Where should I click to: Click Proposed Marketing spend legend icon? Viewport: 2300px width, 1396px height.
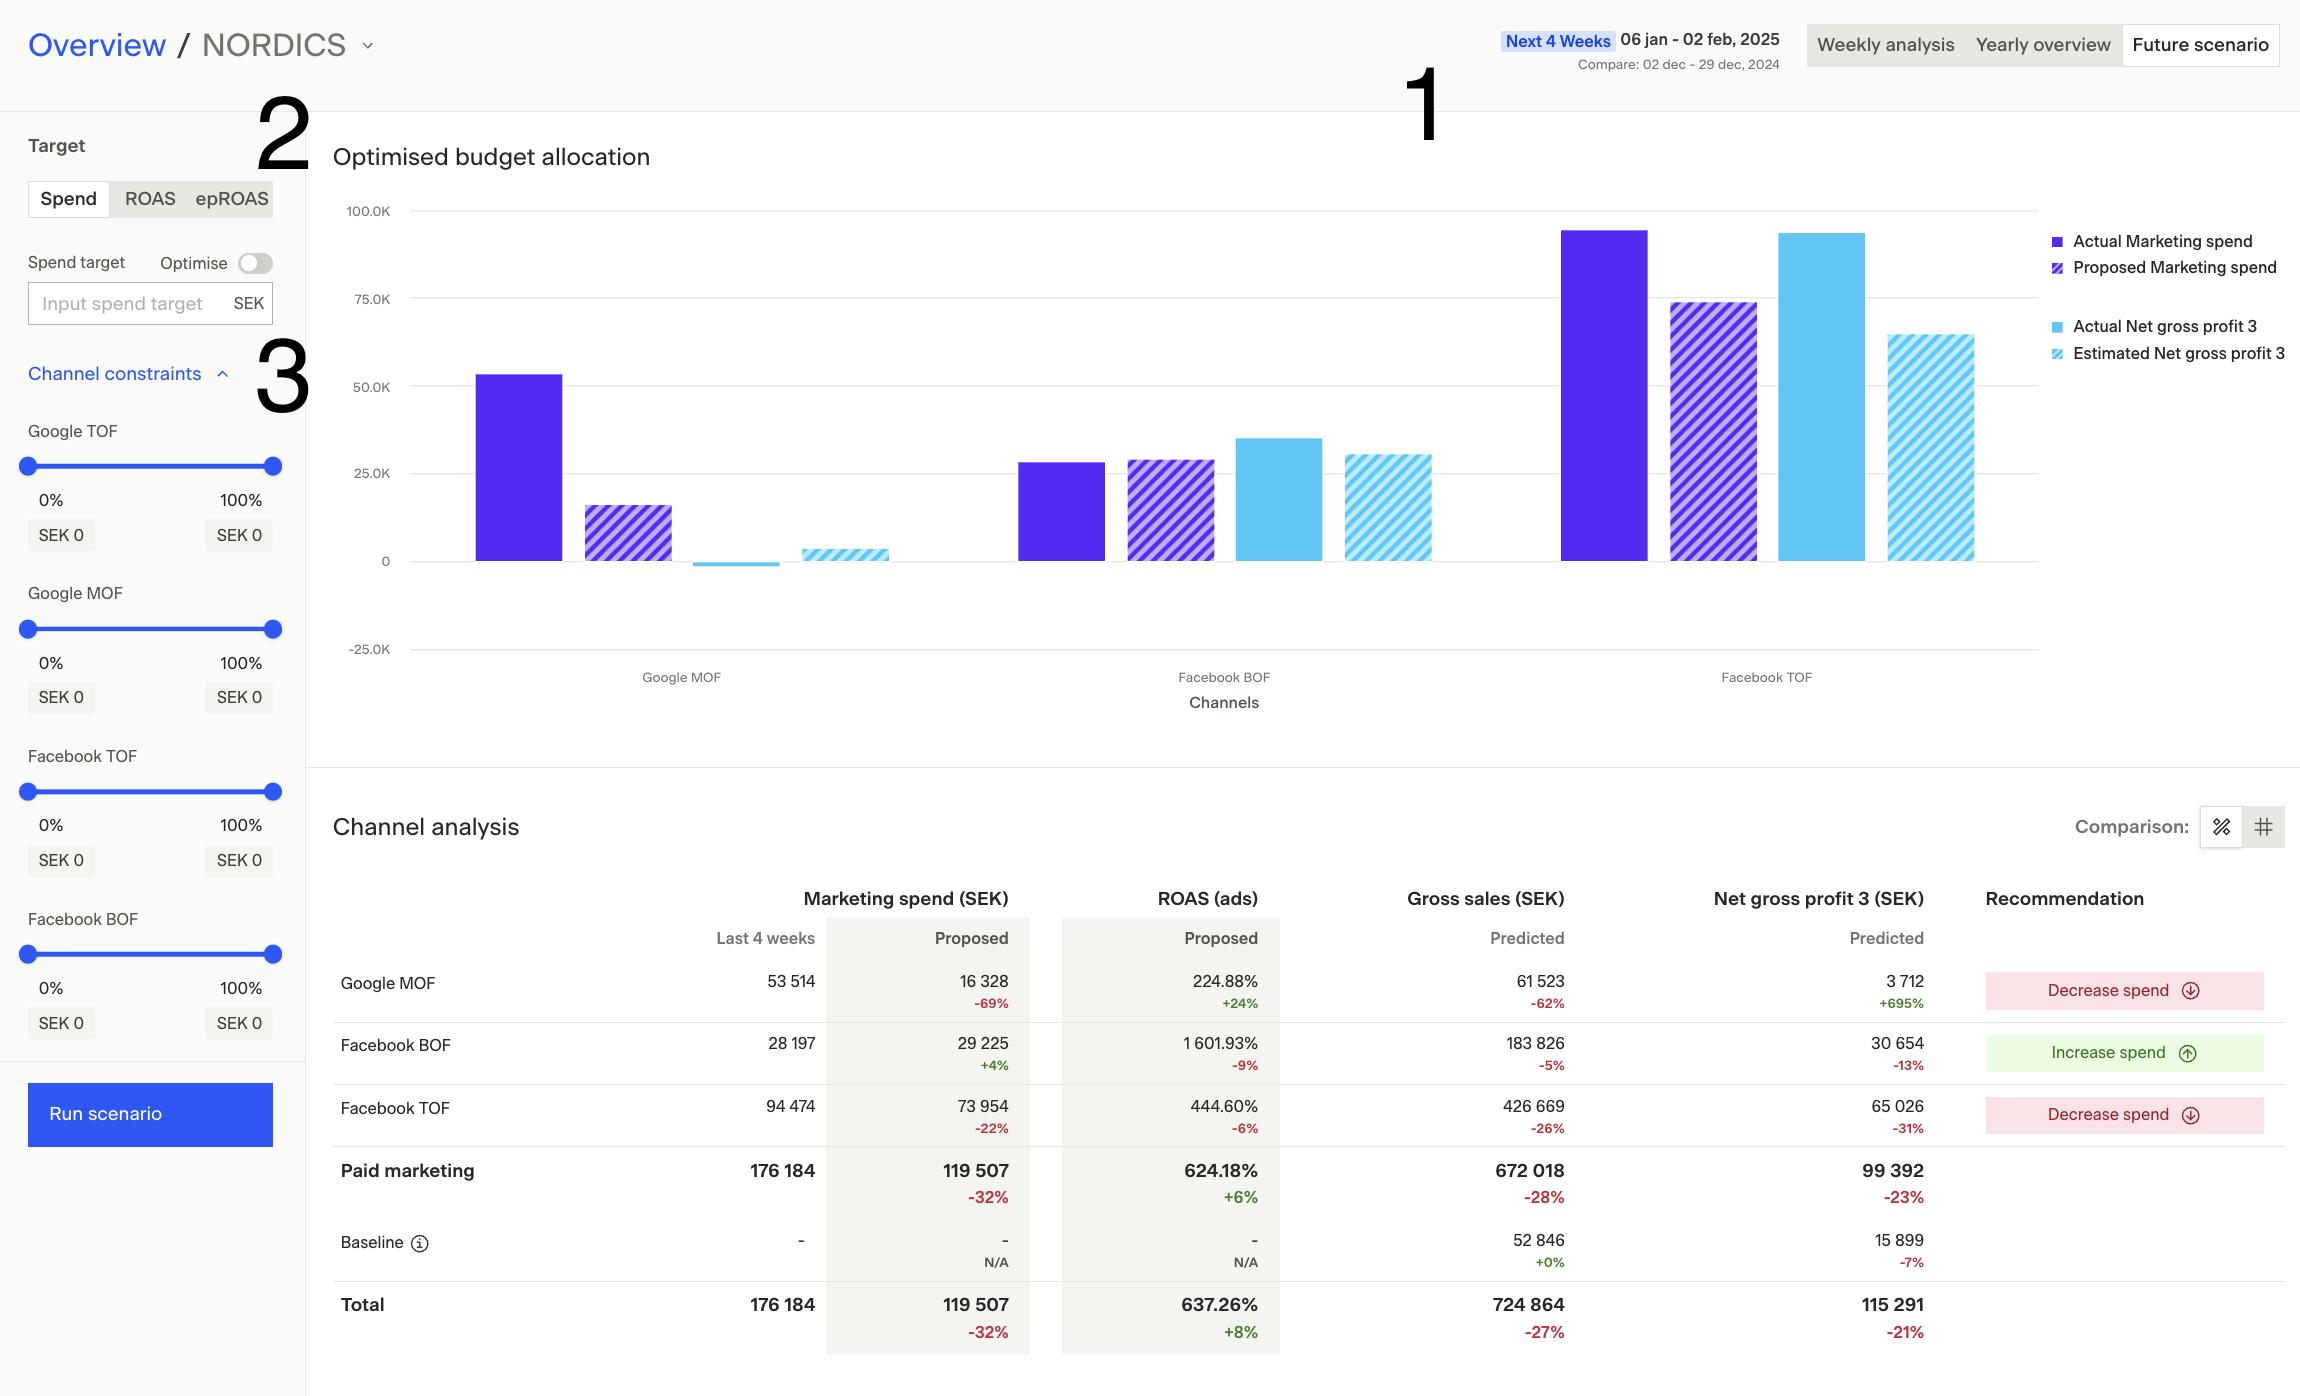pos(2057,268)
